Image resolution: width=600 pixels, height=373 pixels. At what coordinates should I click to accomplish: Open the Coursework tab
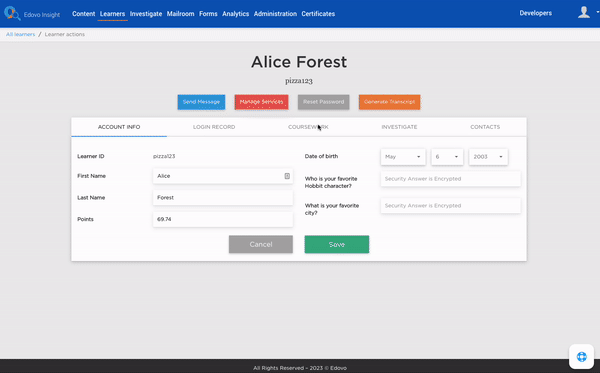308,127
